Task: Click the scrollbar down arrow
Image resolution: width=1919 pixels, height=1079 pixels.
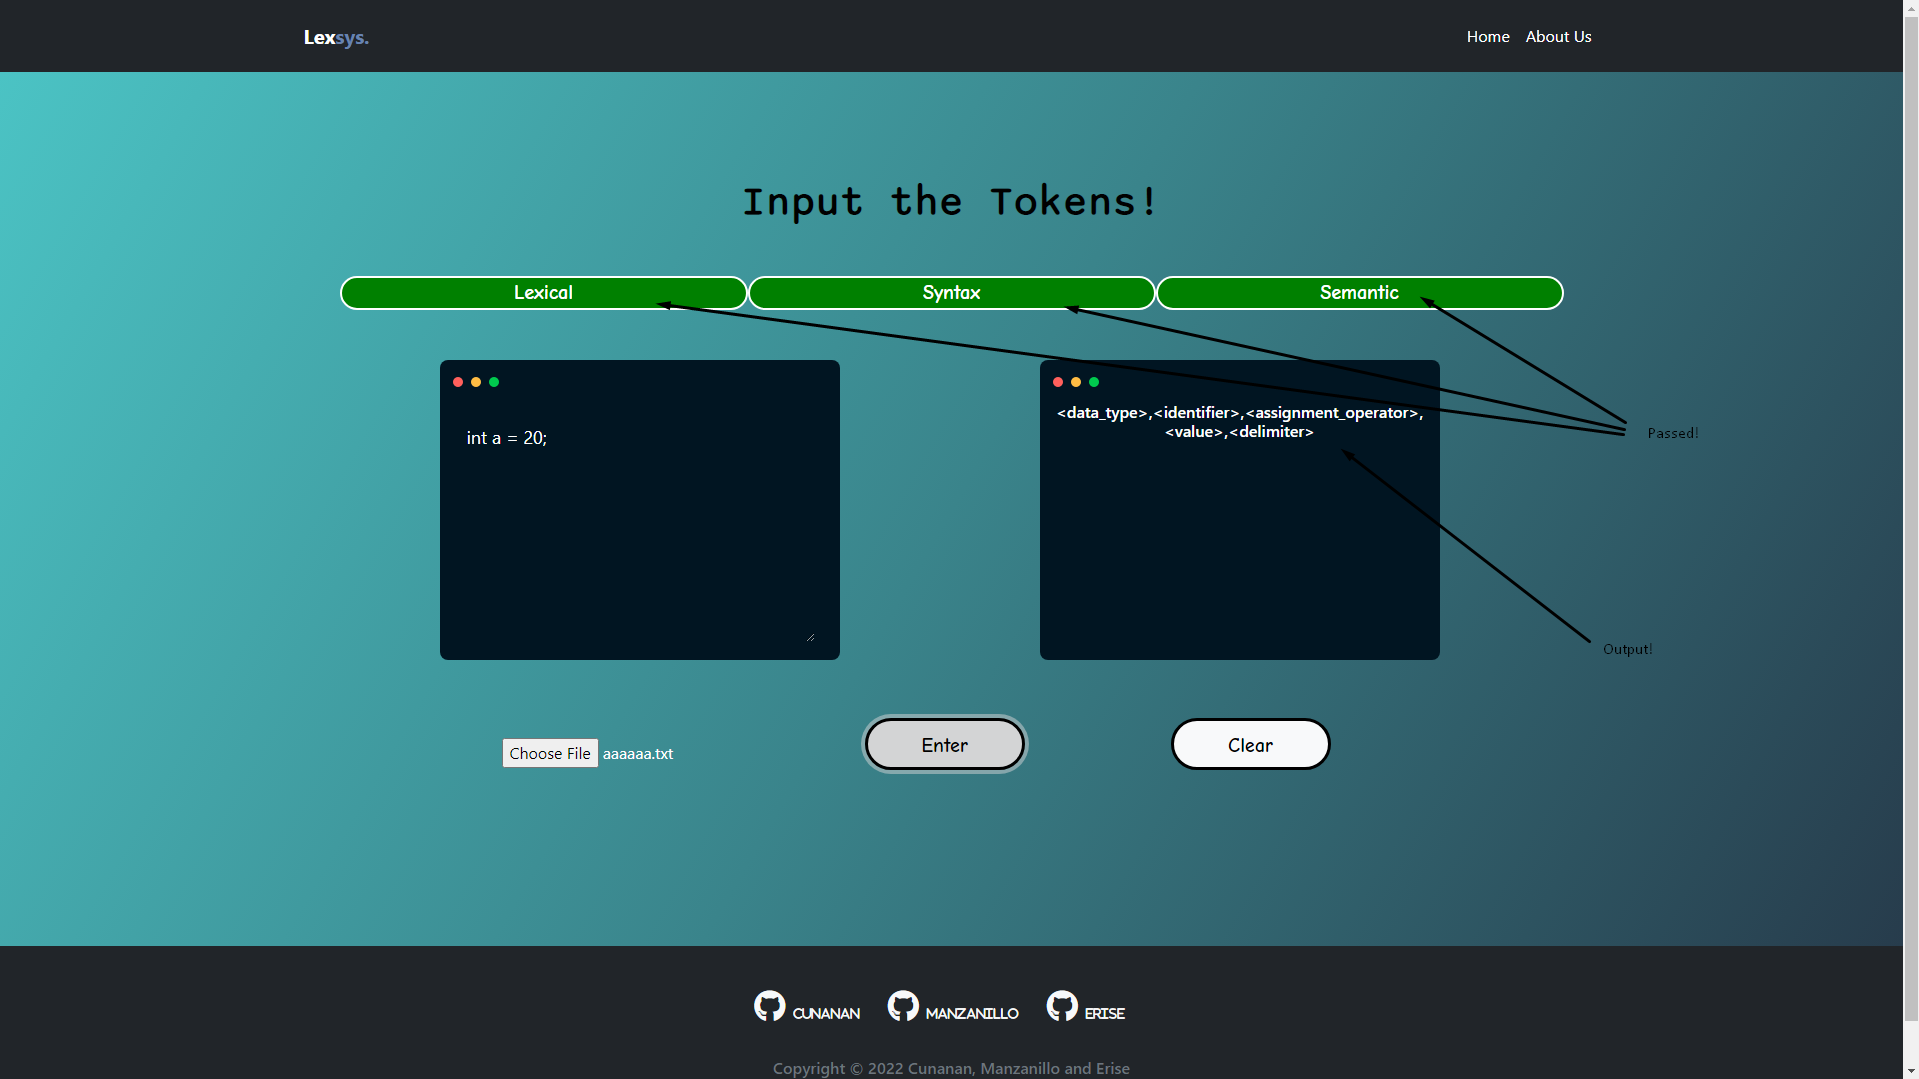Action: tap(1911, 1071)
